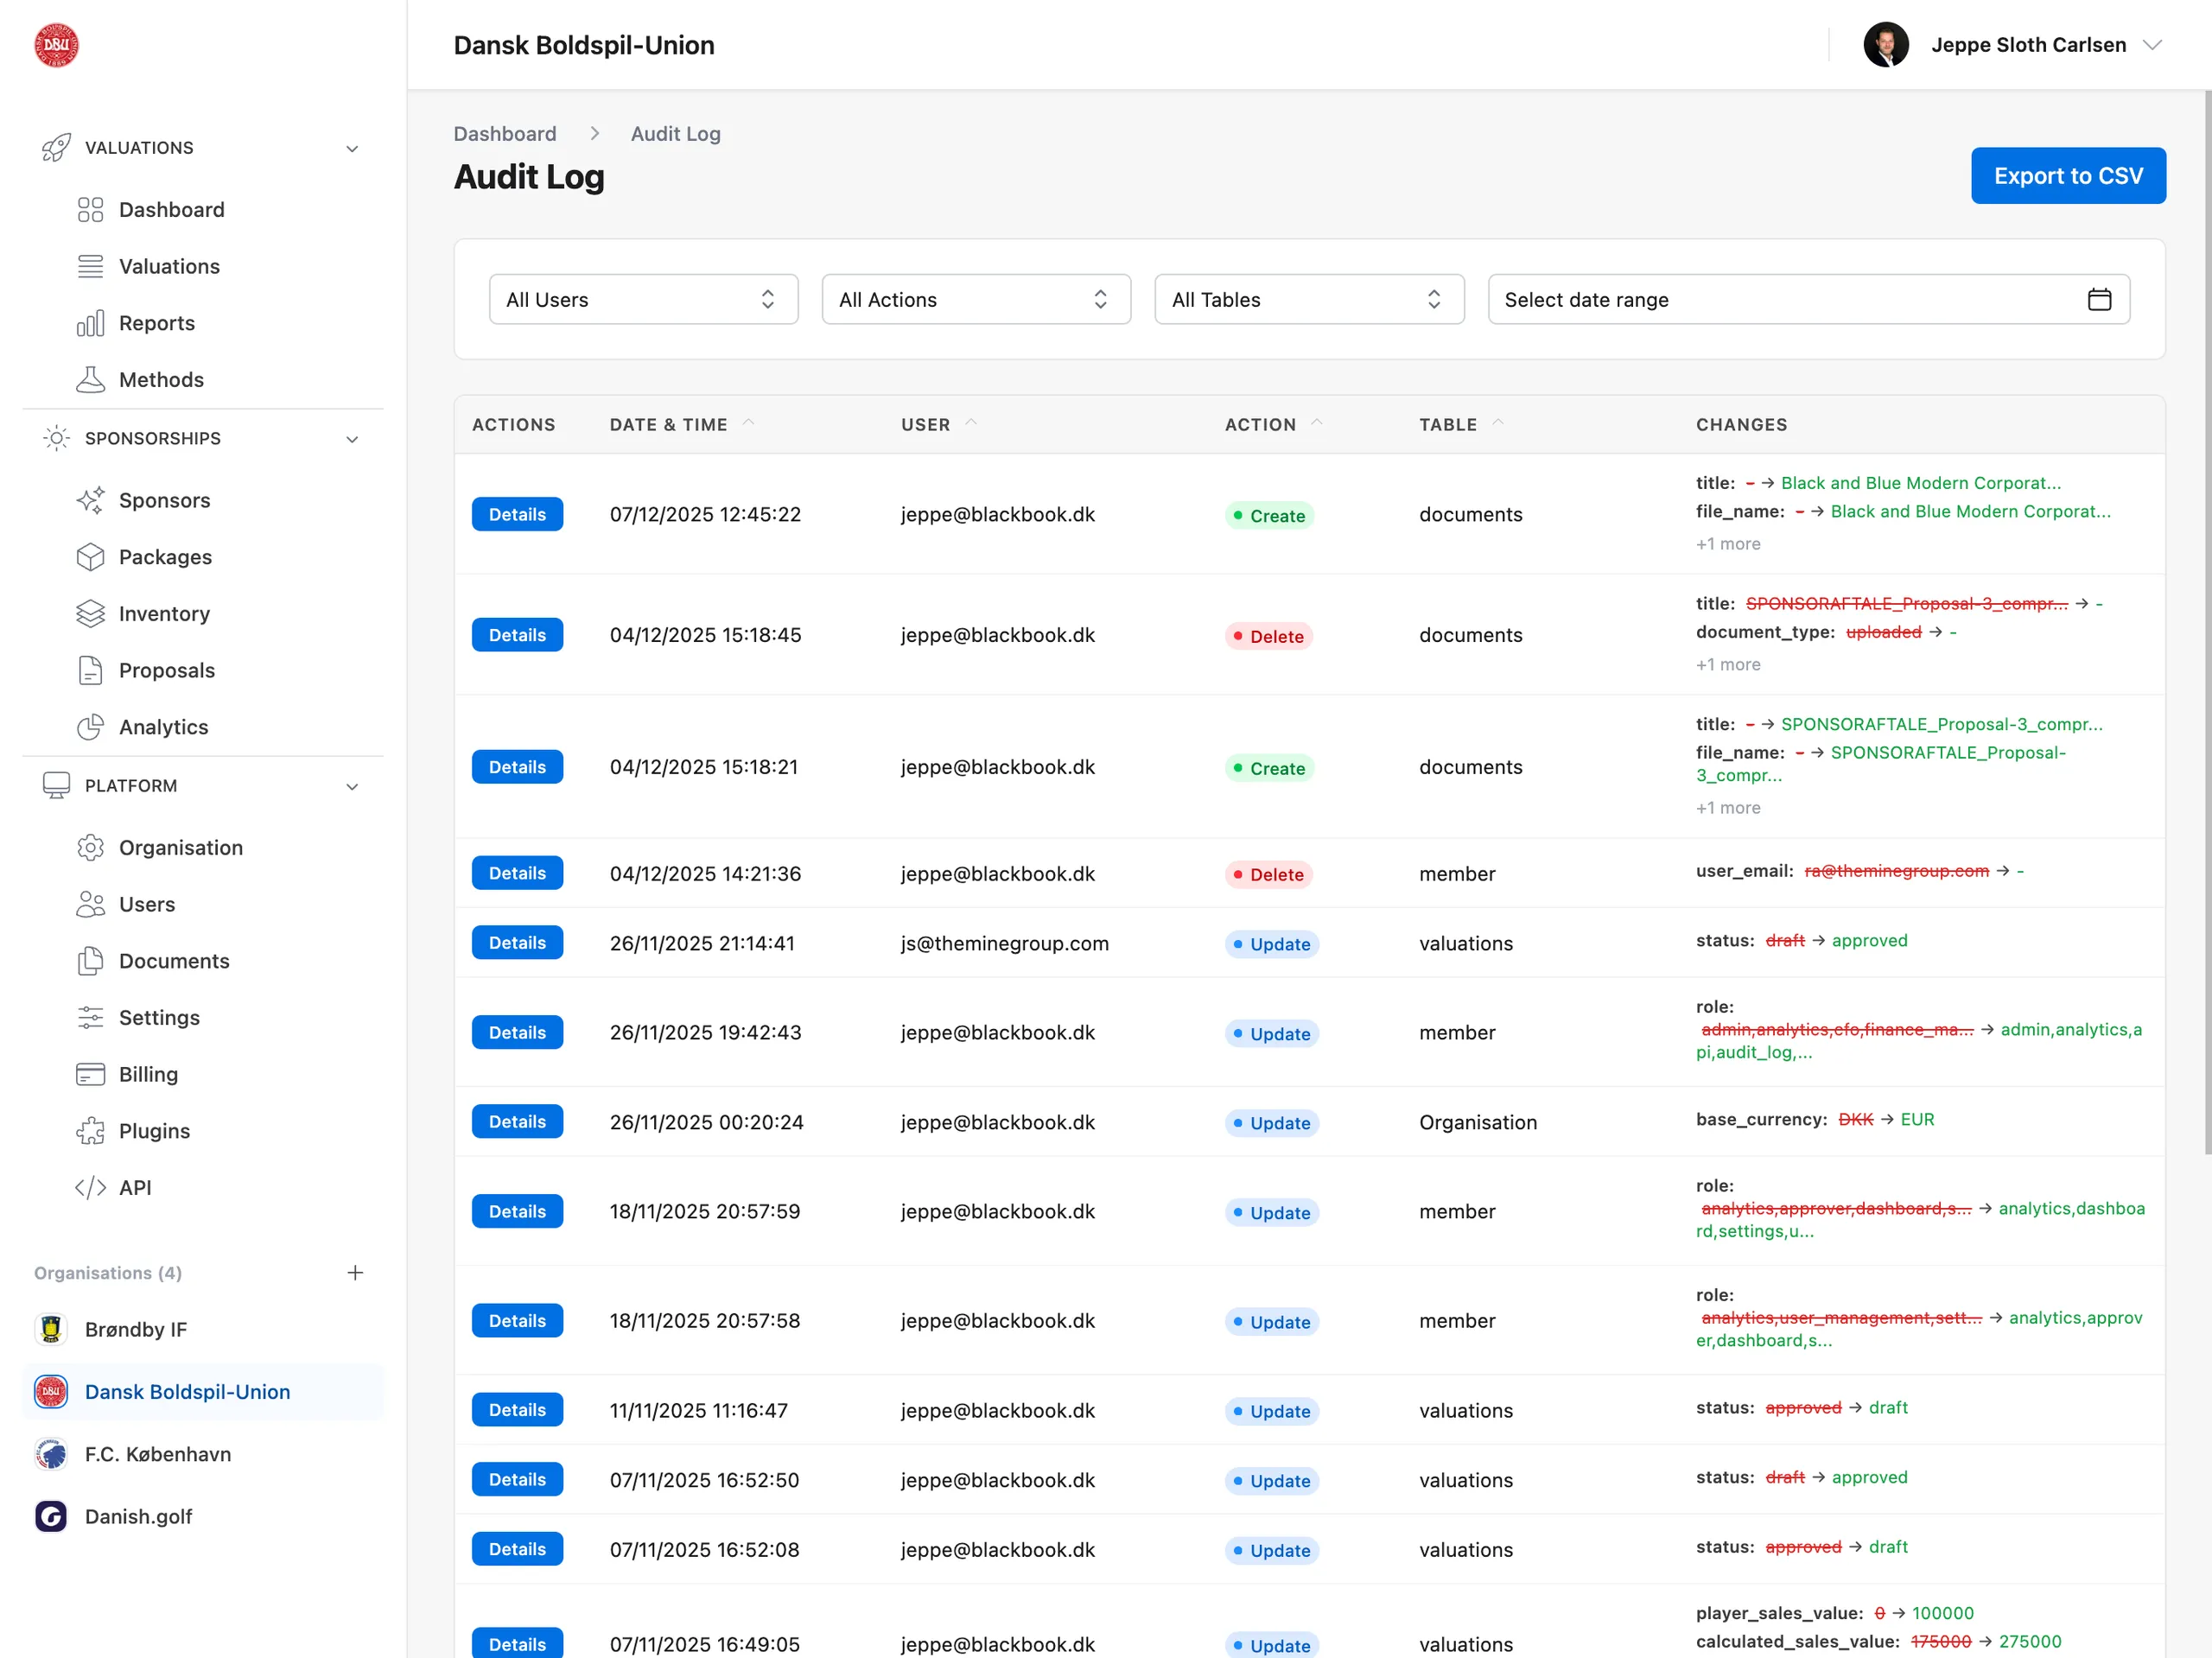Sort by the USER column header
Screen dimensions: 2212x1658
pos(938,424)
